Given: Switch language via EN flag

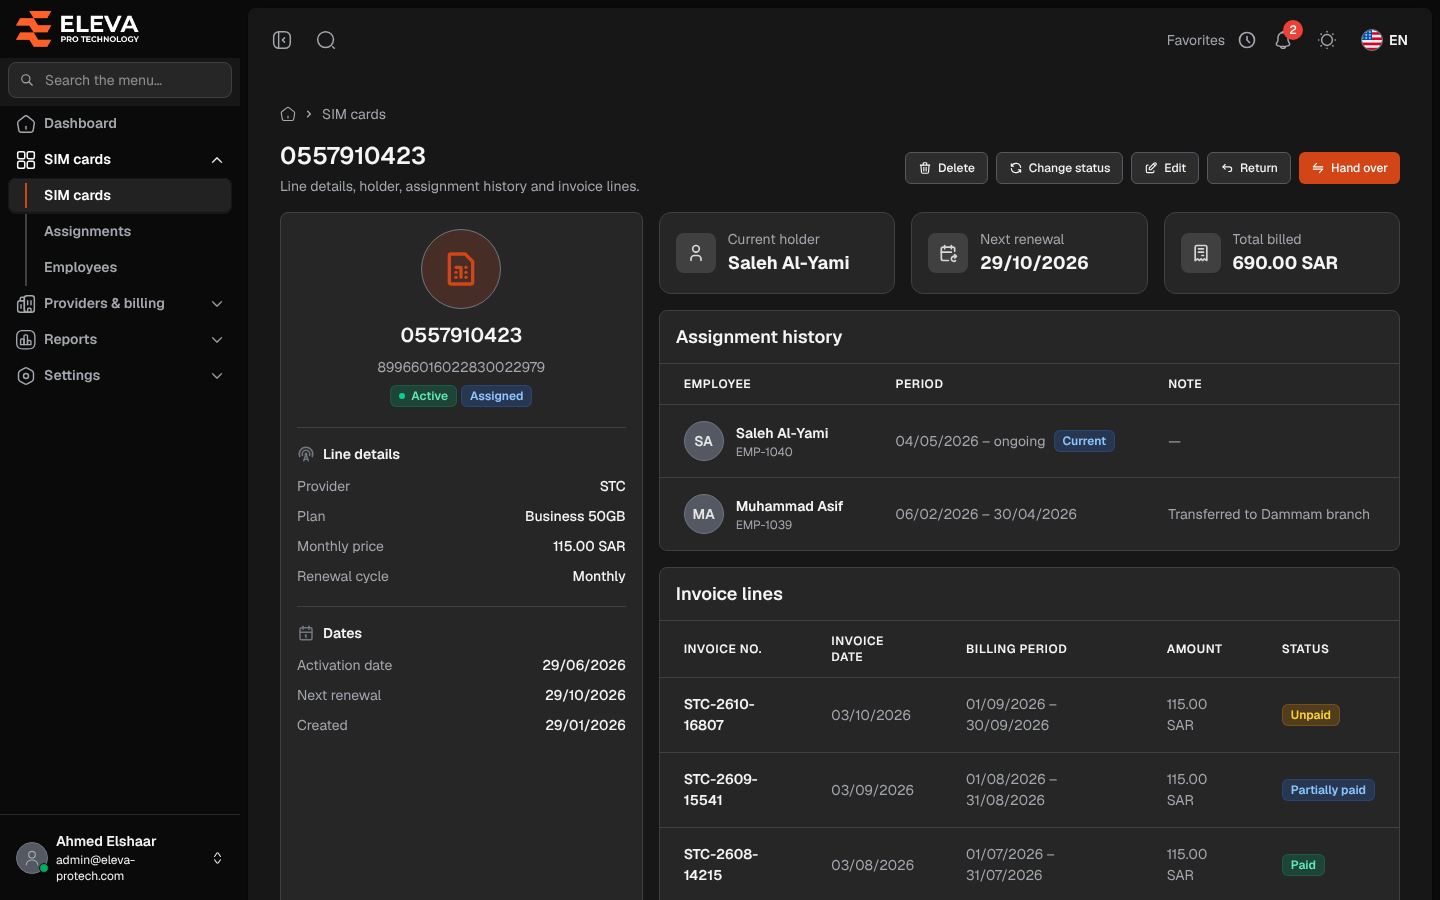Looking at the screenshot, I should tap(1385, 40).
